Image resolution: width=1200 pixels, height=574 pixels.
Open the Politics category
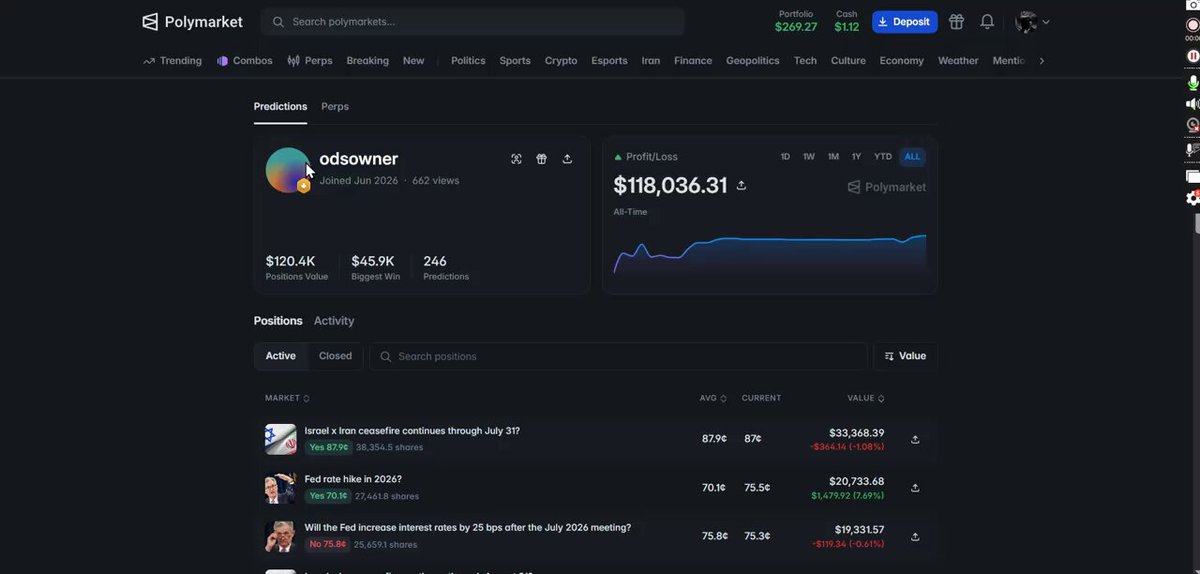pos(468,61)
